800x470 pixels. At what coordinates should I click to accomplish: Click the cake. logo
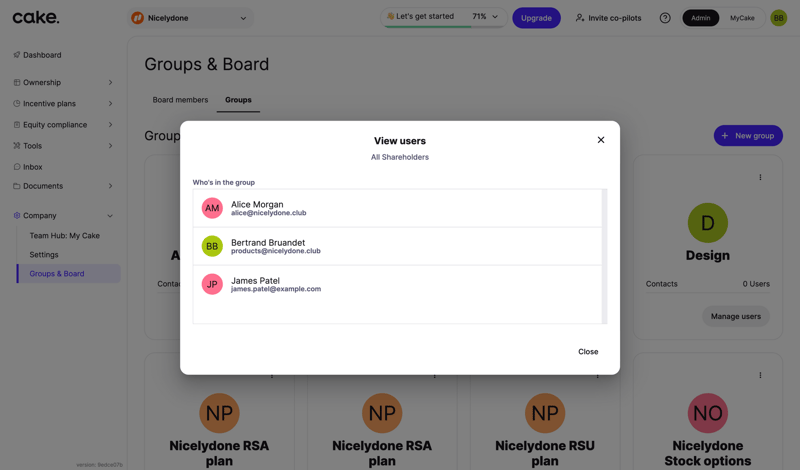pyautogui.click(x=36, y=17)
